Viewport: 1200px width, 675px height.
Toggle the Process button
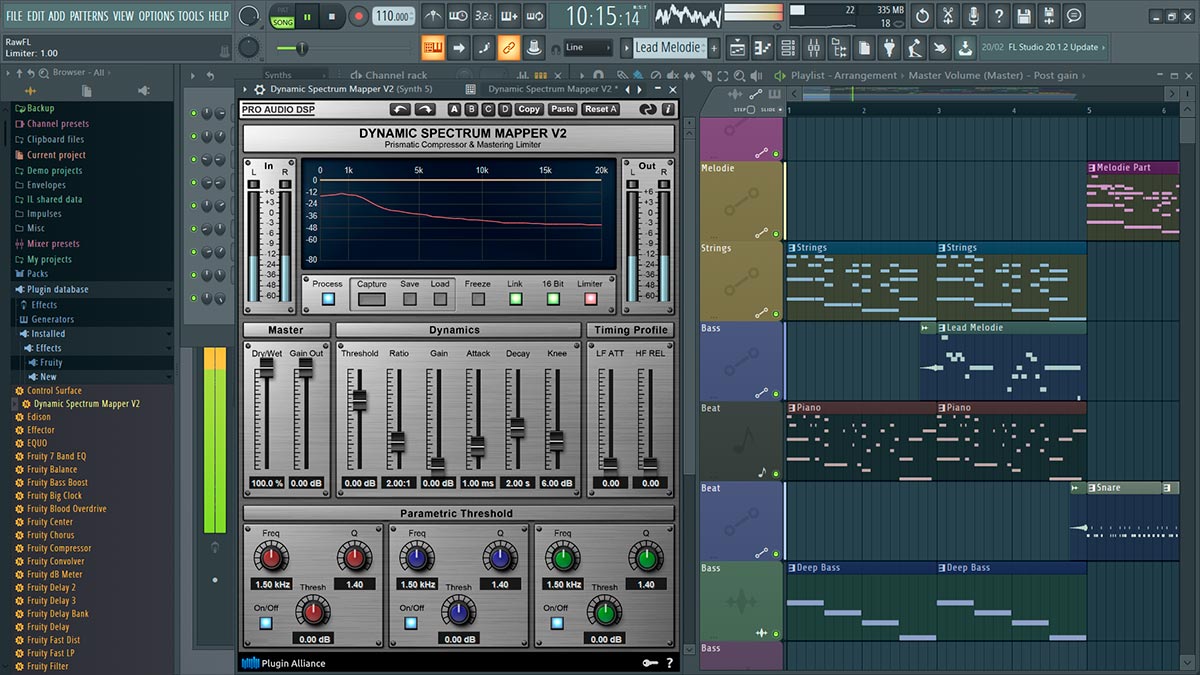(328, 298)
